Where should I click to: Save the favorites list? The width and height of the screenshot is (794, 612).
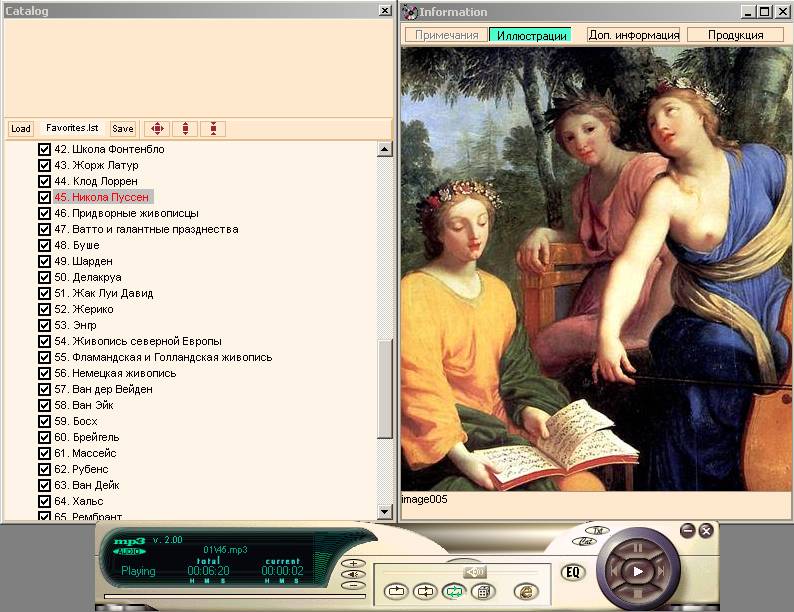pyautogui.click(x=123, y=129)
